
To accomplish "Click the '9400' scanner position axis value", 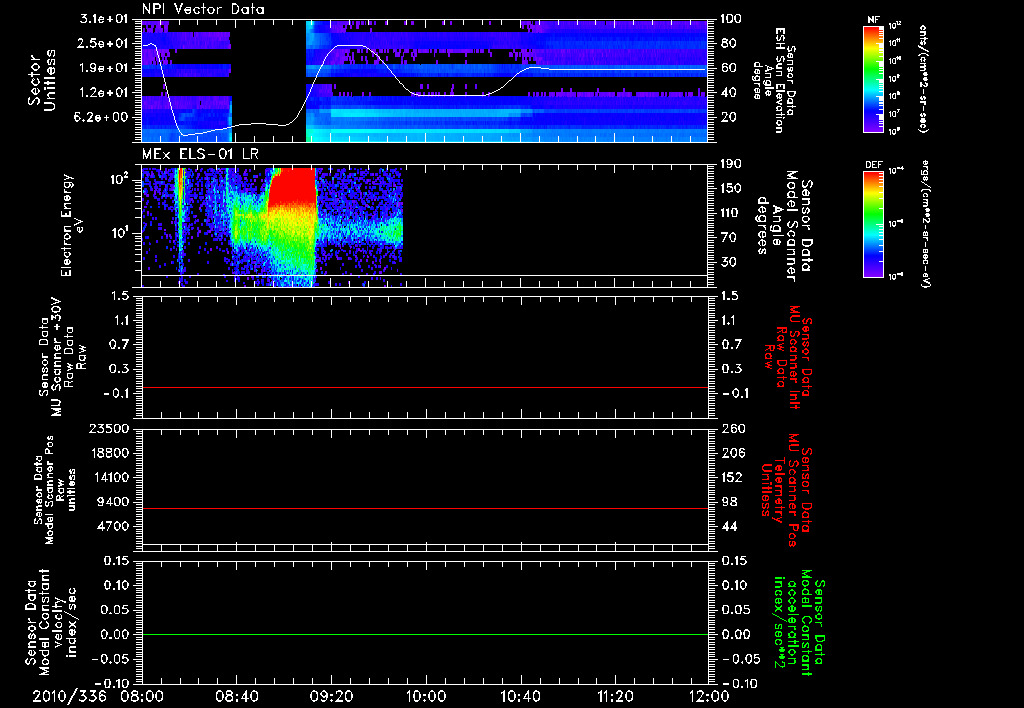I will click(114, 502).
